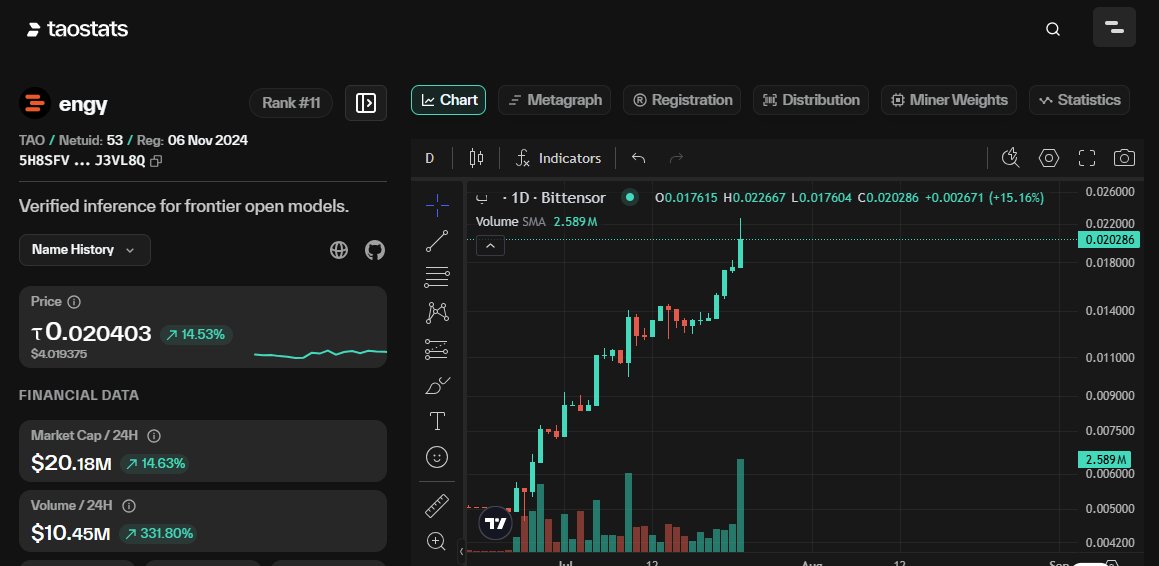The height and width of the screenshot is (566, 1159).
Task: Click the price sparkline chart
Action: click(320, 353)
